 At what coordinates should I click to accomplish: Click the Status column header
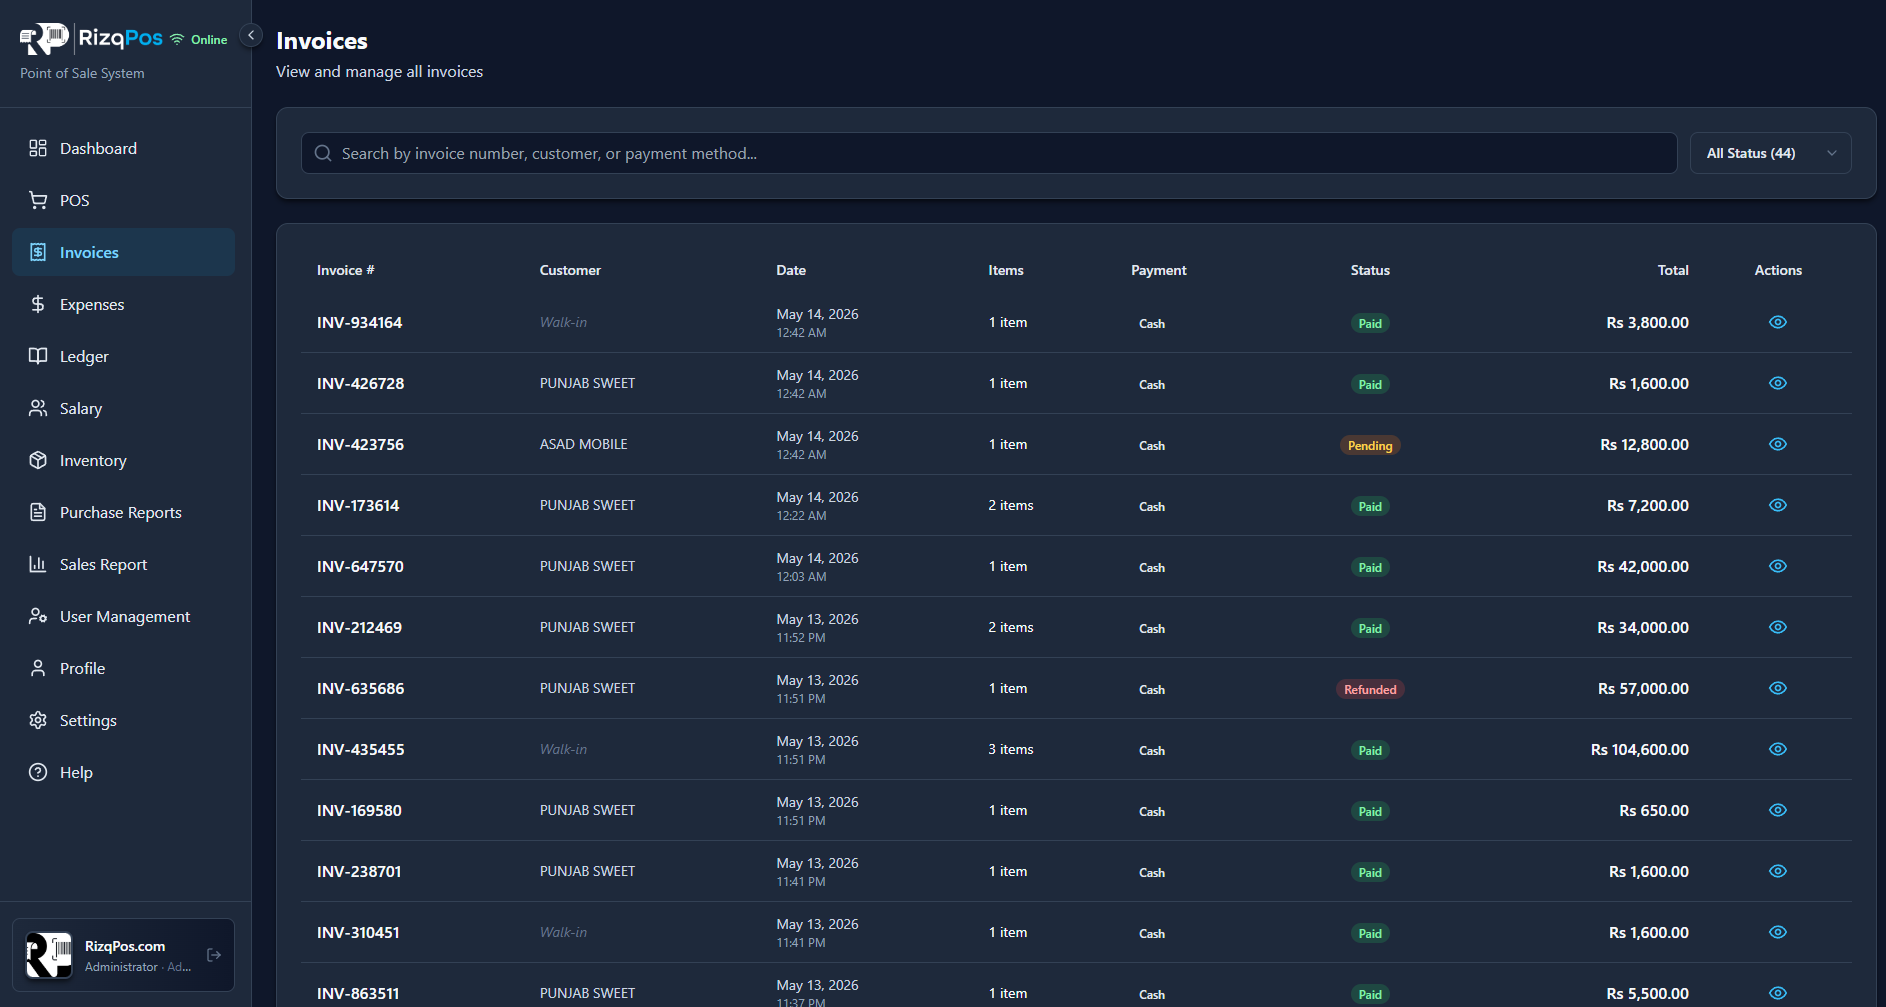[1370, 270]
